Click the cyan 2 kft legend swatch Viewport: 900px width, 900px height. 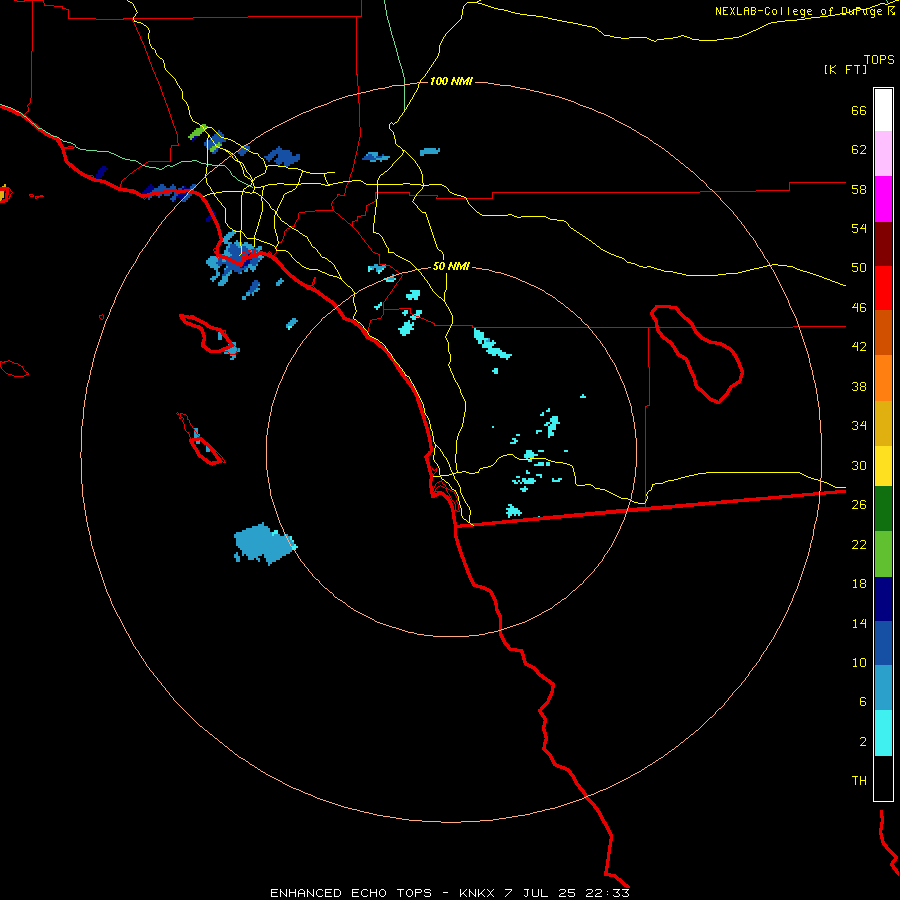point(883,733)
